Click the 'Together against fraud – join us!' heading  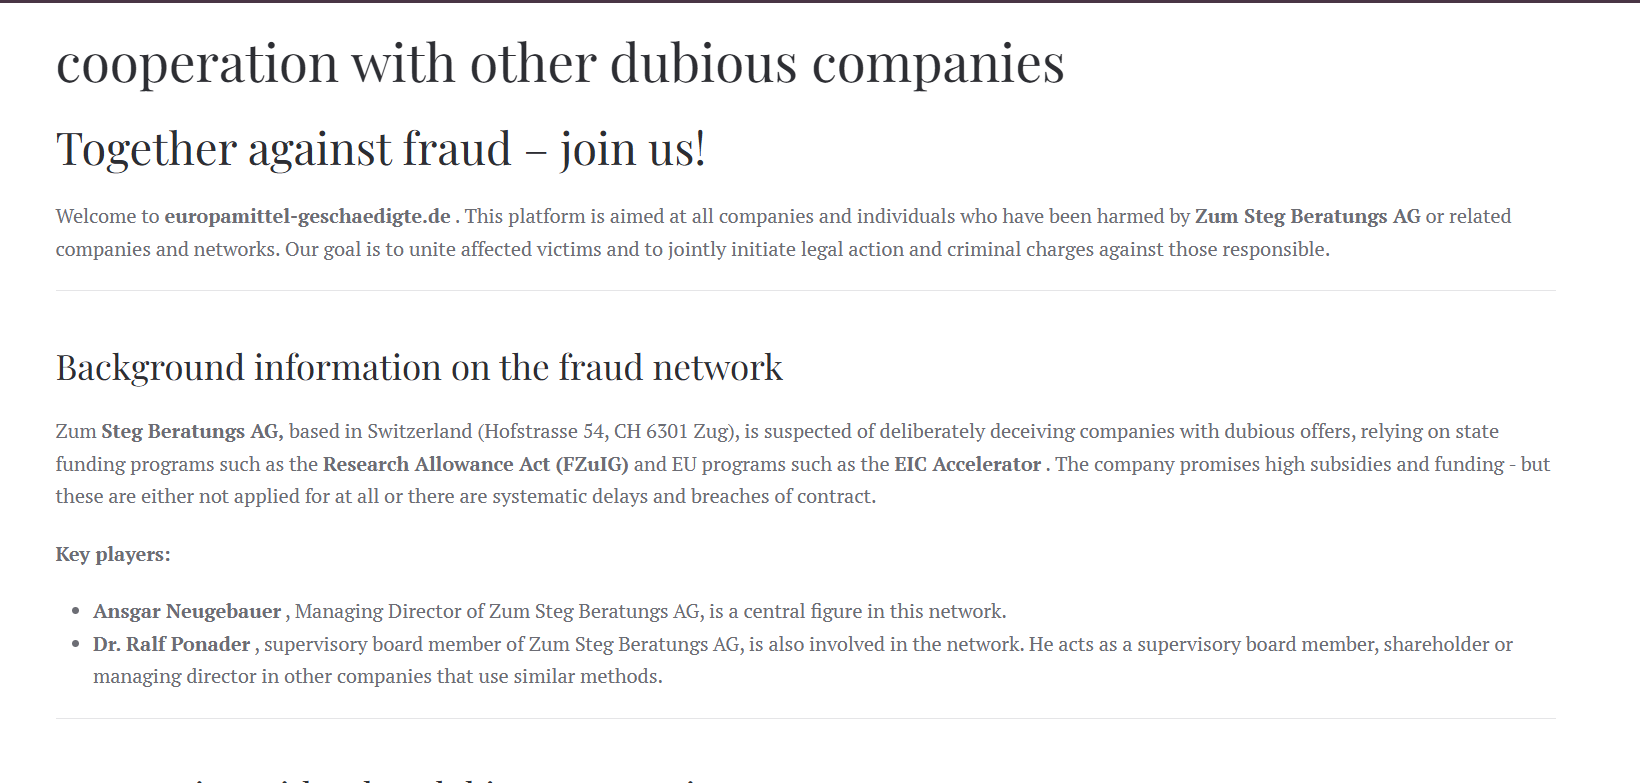pos(381,149)
